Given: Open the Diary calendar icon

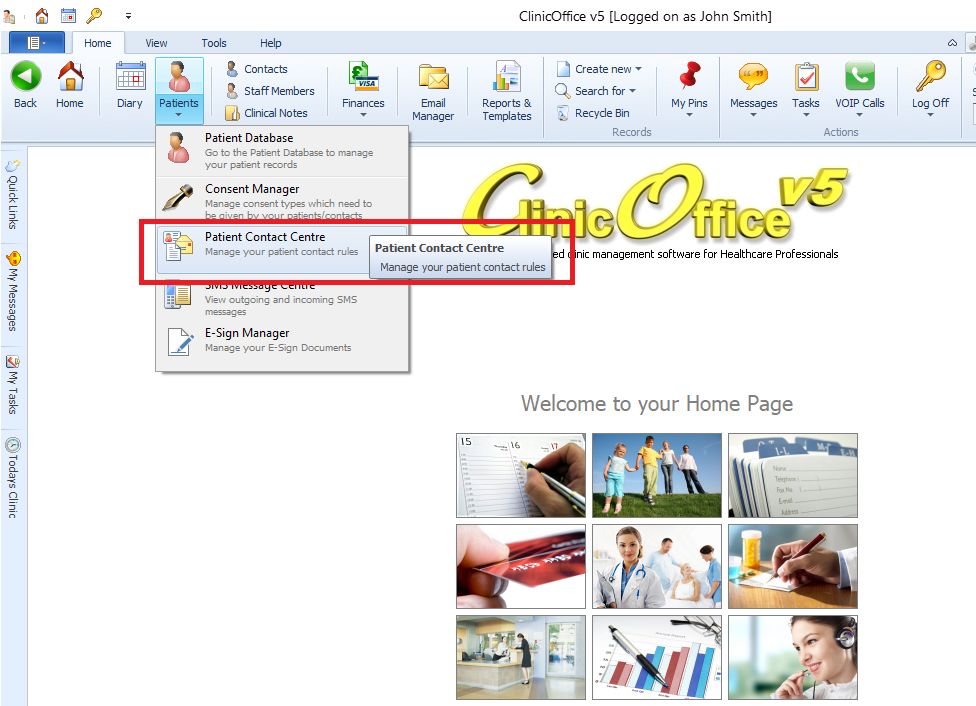Looking at the screenshot, I should pos(130,77).
